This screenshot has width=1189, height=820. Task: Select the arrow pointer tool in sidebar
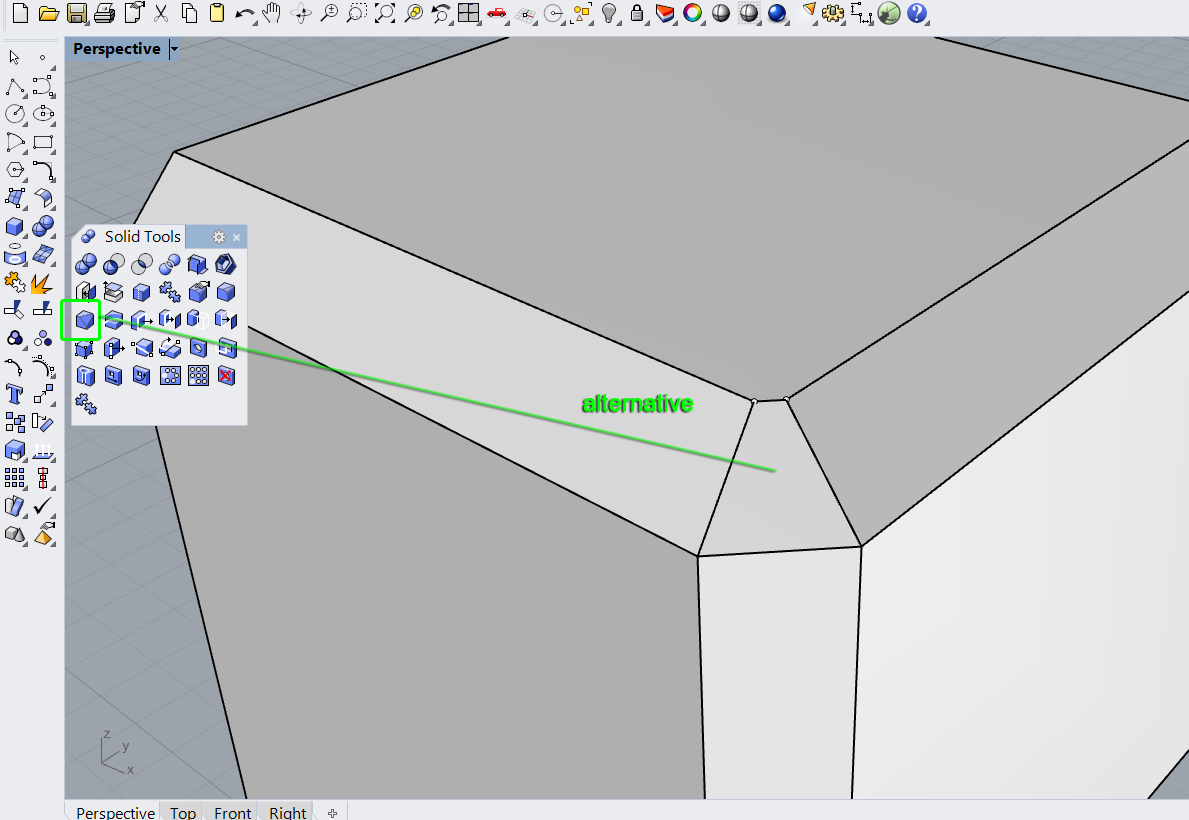point(14,58)
